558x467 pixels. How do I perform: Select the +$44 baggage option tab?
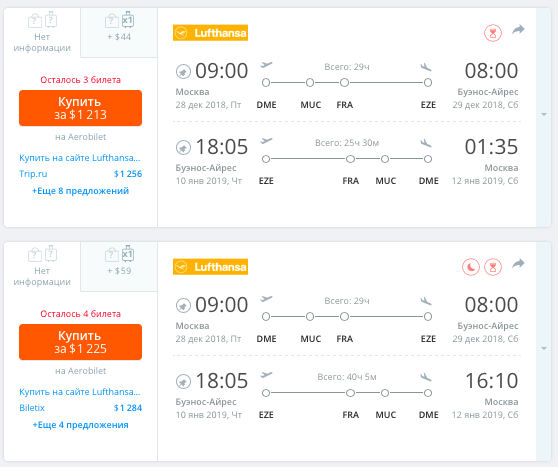point(119,32)
